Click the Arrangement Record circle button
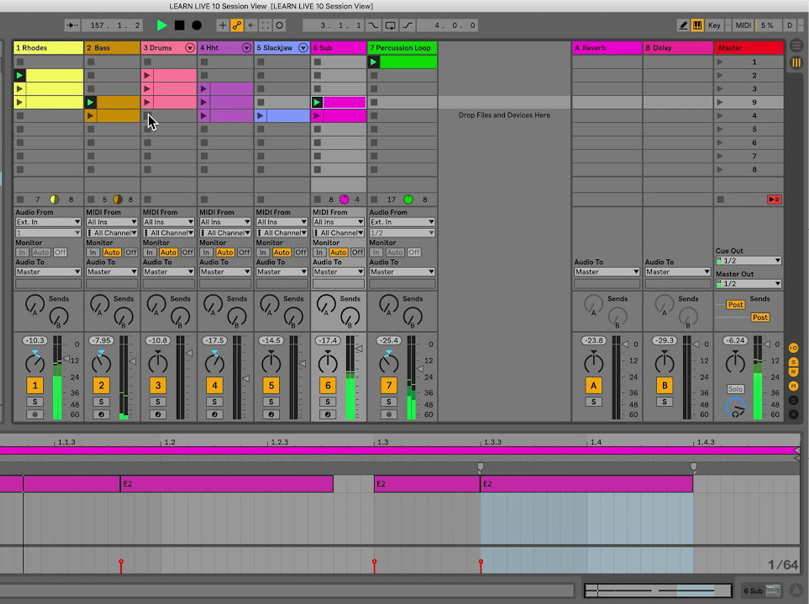The height and width of the screenshot is (604, 809). (197, 25)
